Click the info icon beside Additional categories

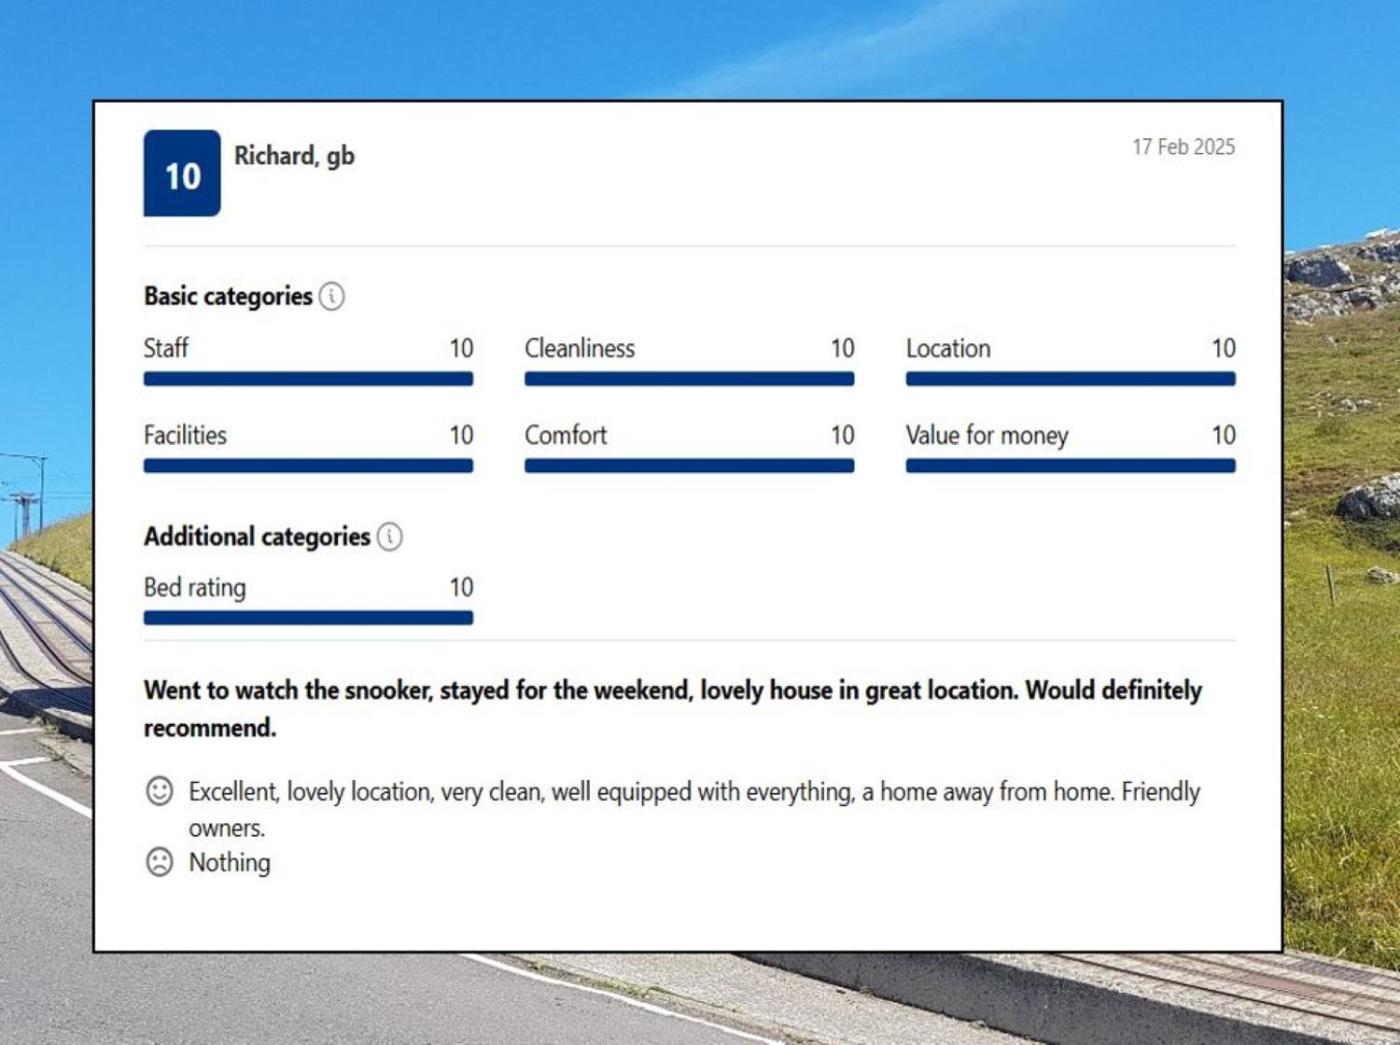[389, 537]
